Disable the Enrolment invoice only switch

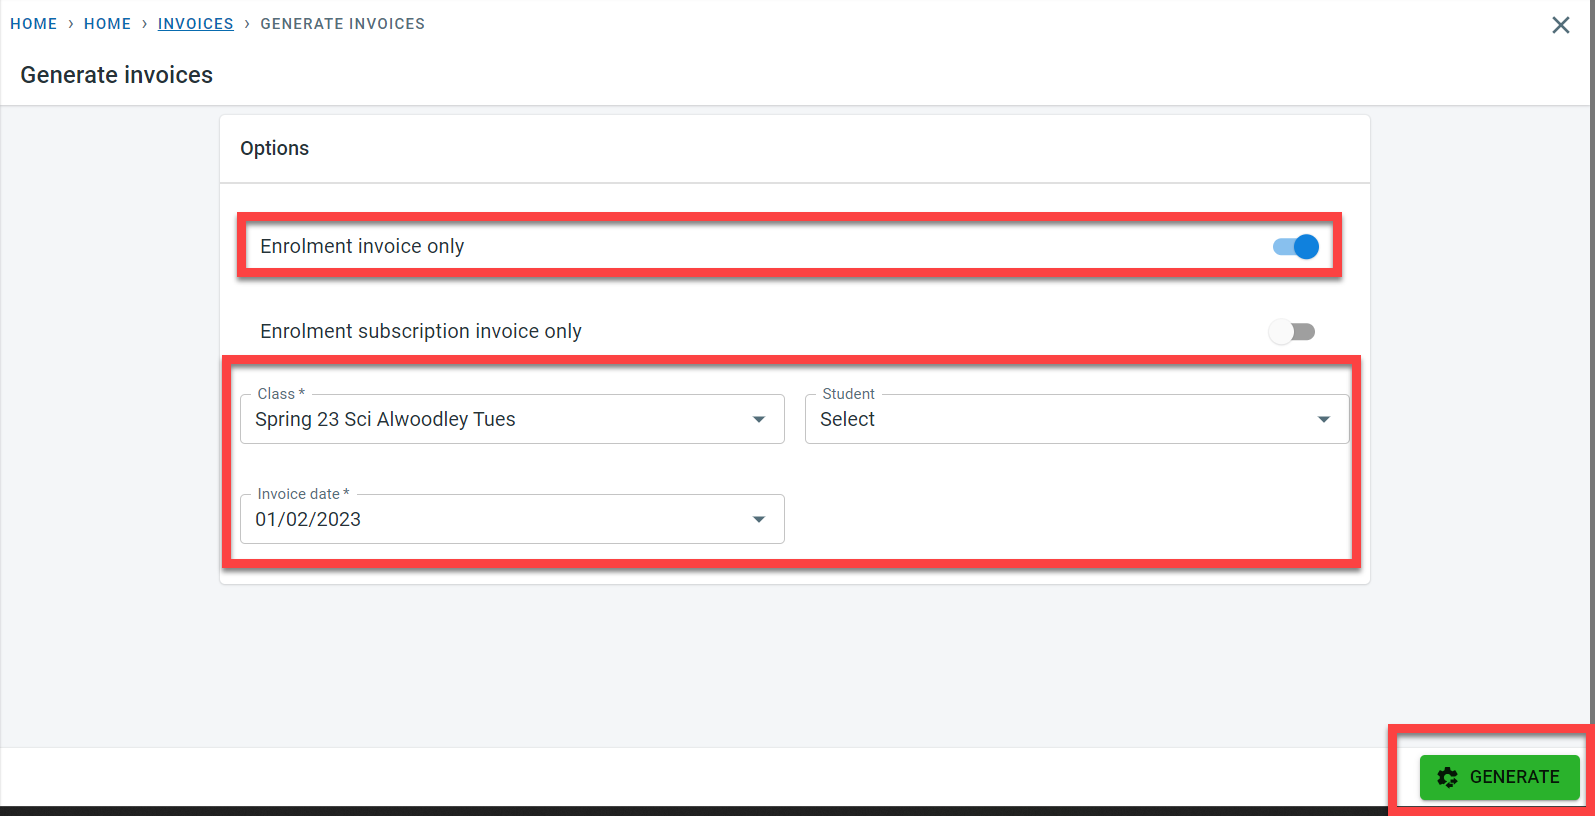click(1296, 247)
